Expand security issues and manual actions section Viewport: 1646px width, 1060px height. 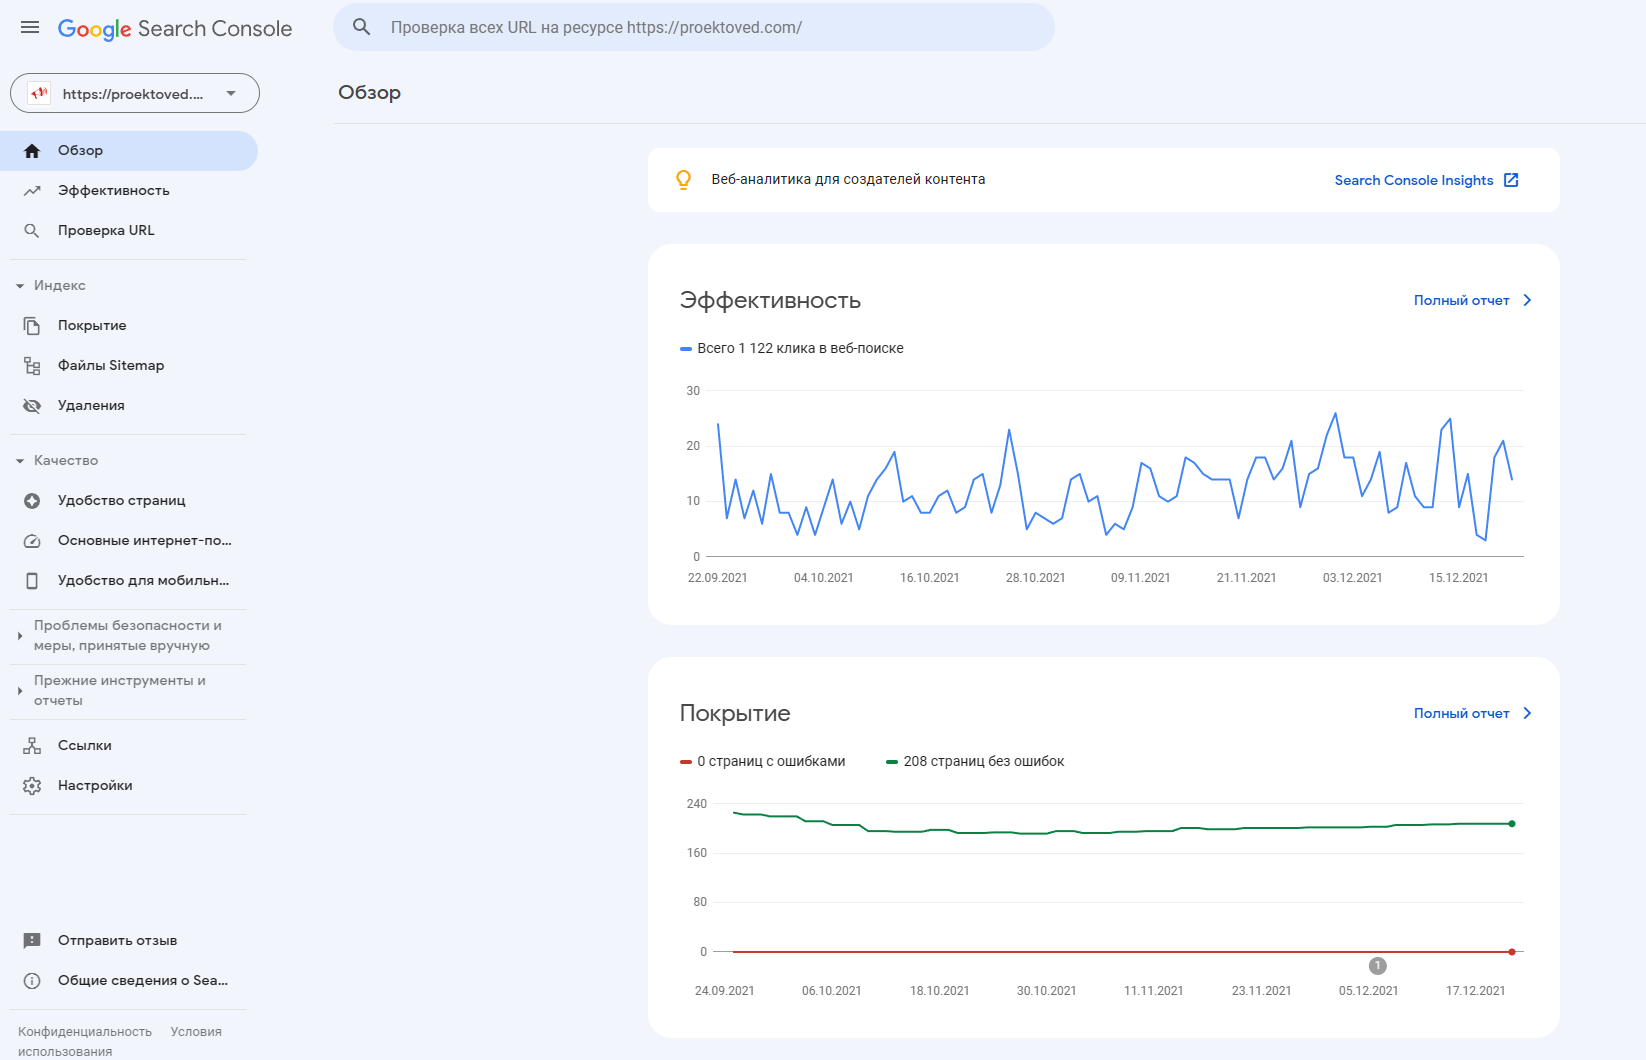(20, 636)
